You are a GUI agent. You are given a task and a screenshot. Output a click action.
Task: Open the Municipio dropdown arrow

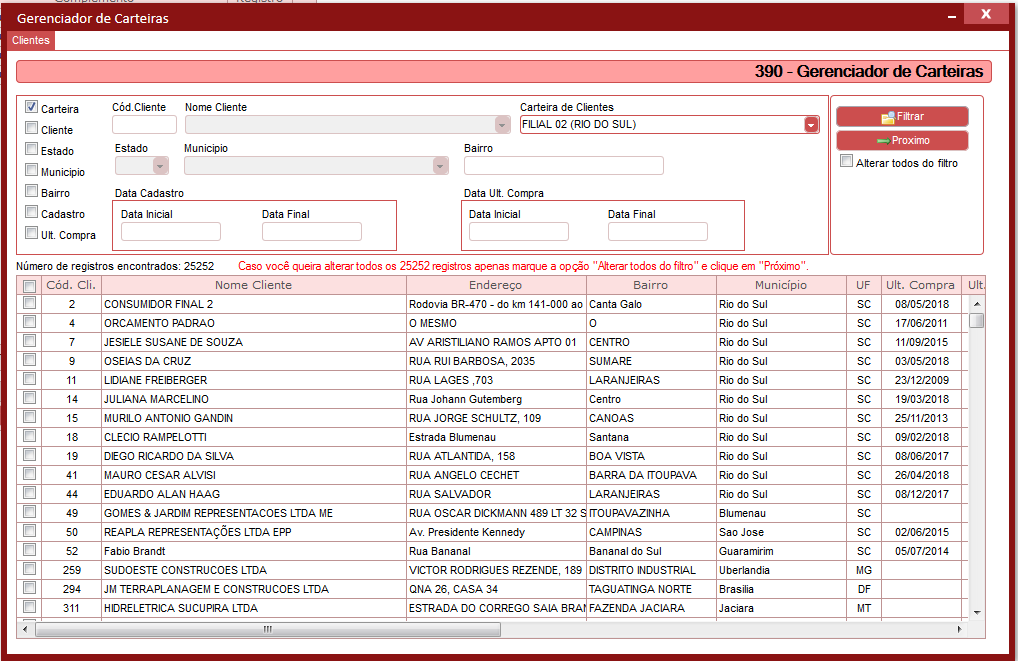click(x=440, y=166)
